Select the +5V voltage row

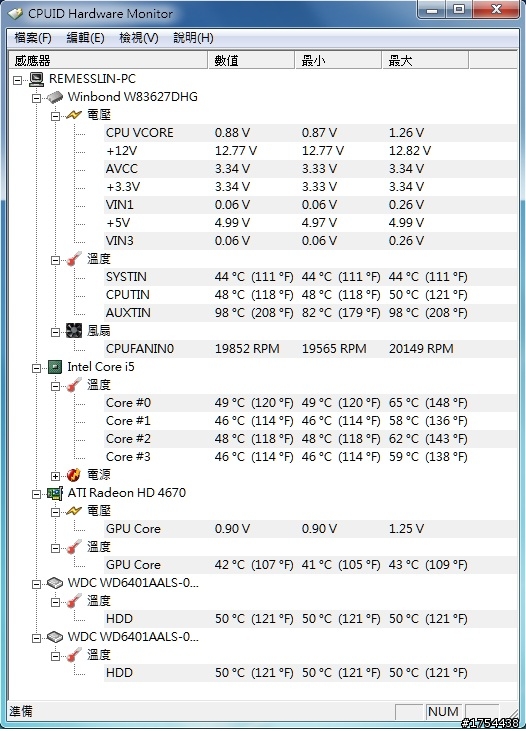310,223
